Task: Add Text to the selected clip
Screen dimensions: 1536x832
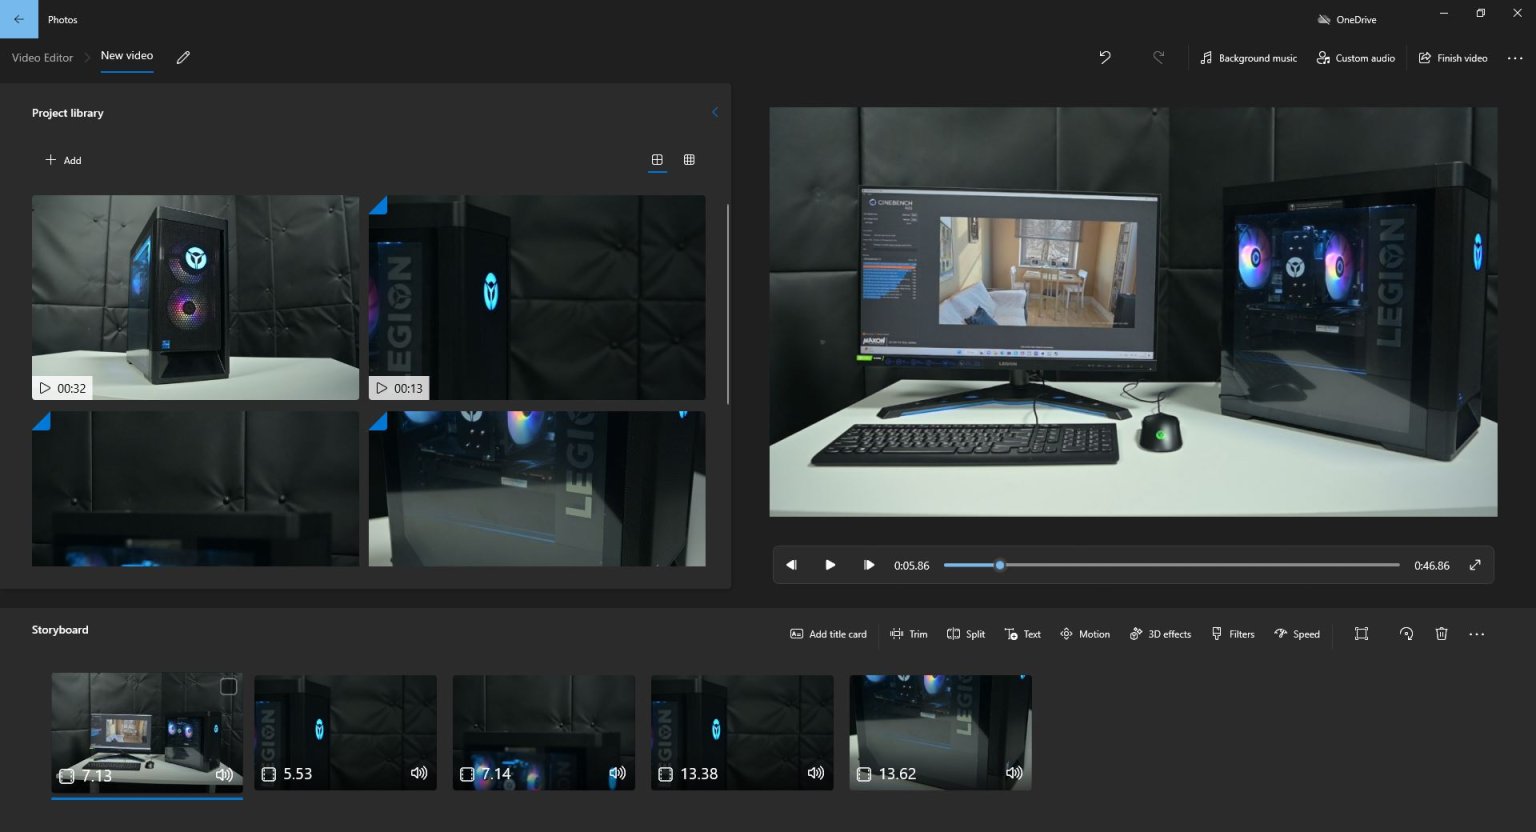Action: point(1022,633)
